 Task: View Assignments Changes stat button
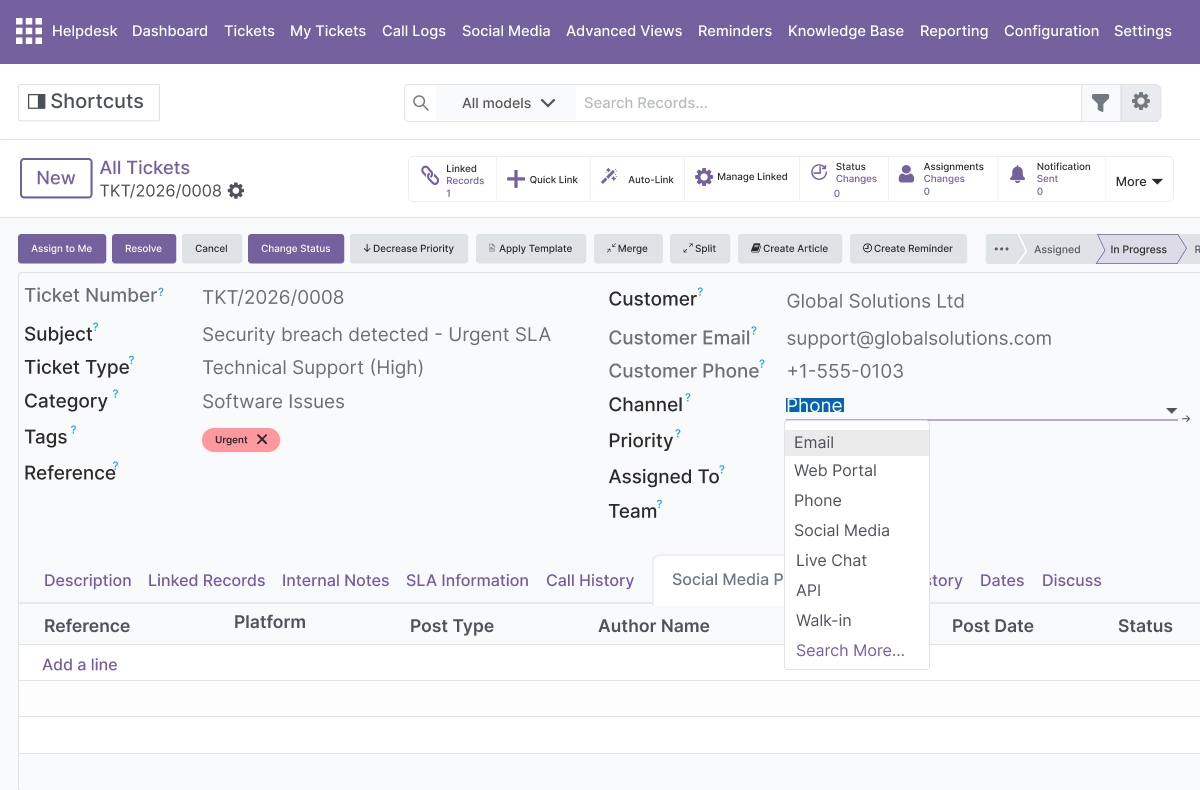point(941,179)
